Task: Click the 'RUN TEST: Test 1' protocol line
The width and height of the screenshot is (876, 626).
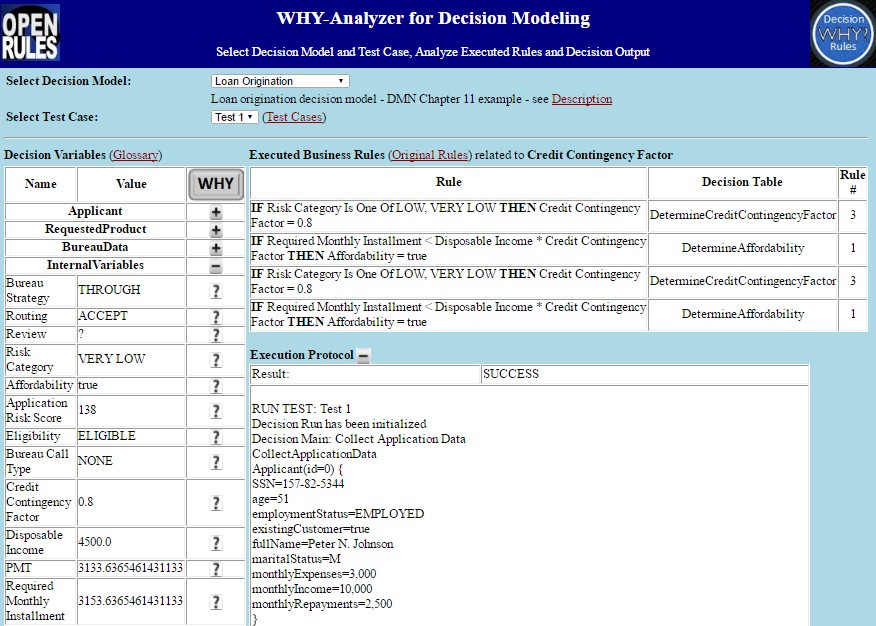Action: click(x=301, y=409)
